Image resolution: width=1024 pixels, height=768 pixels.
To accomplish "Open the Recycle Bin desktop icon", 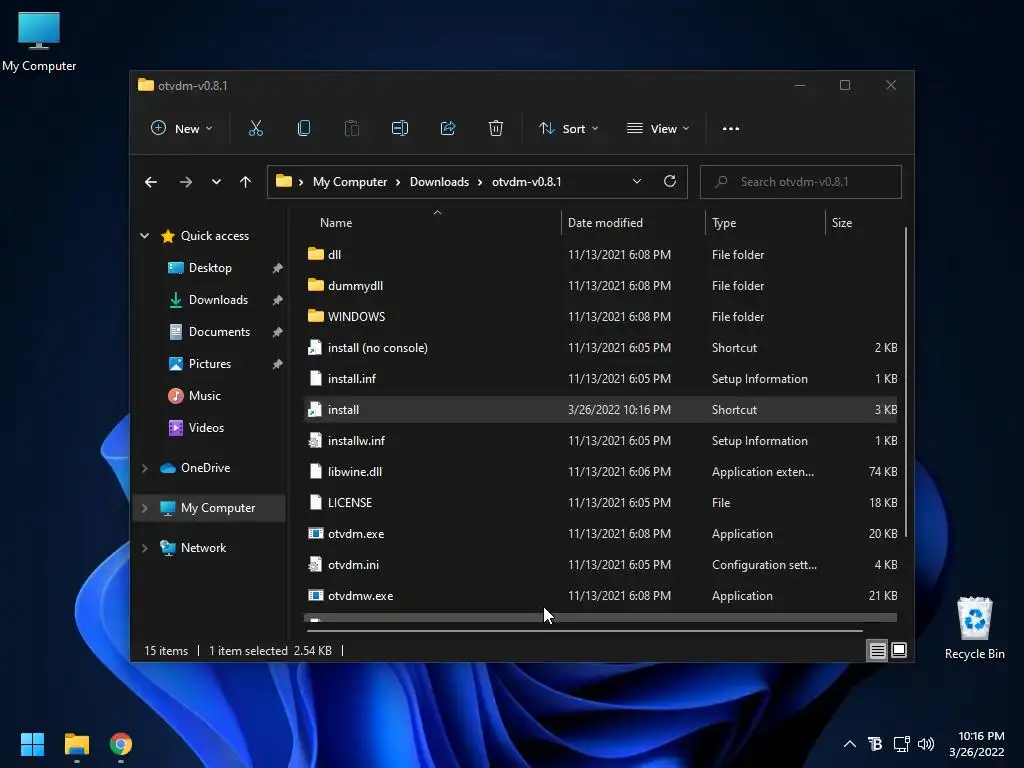I will [974, 628].
